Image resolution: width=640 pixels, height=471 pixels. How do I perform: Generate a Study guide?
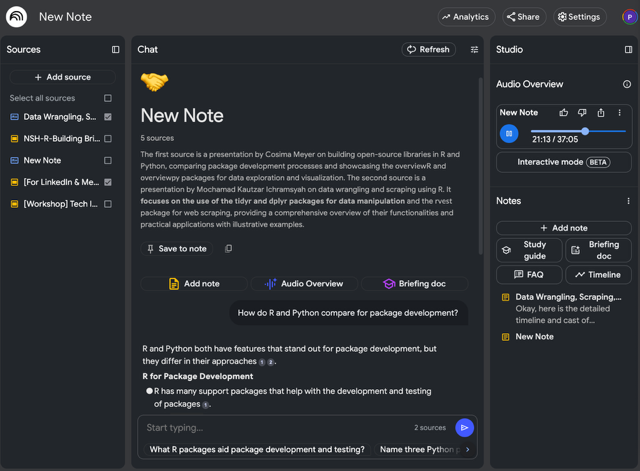click(x=529, y=250)
